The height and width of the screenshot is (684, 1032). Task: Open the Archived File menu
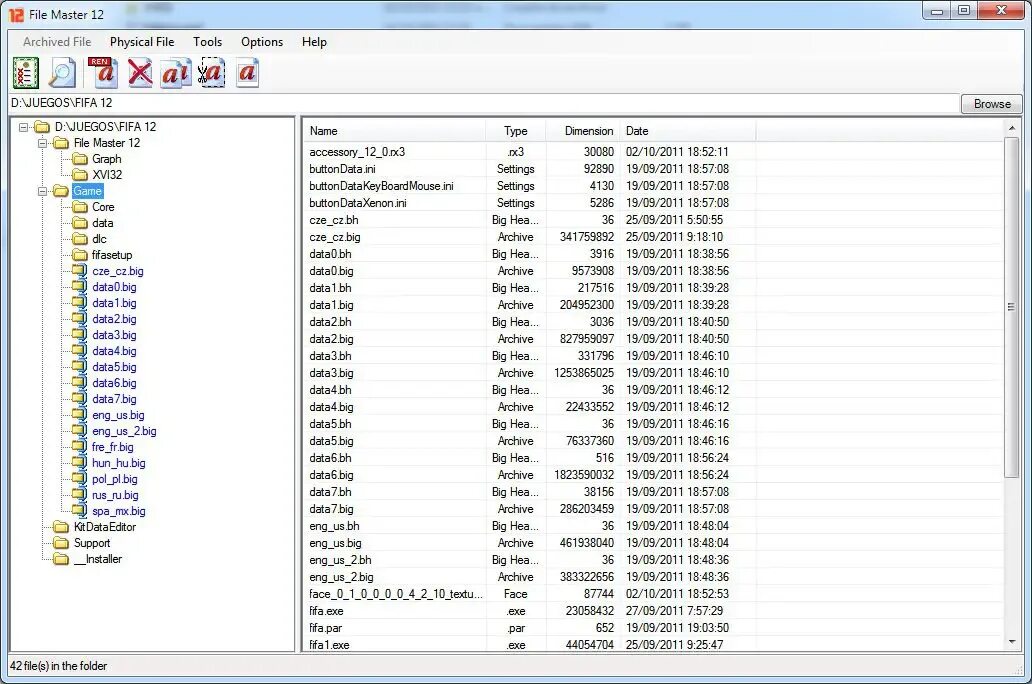click(57, 41)
